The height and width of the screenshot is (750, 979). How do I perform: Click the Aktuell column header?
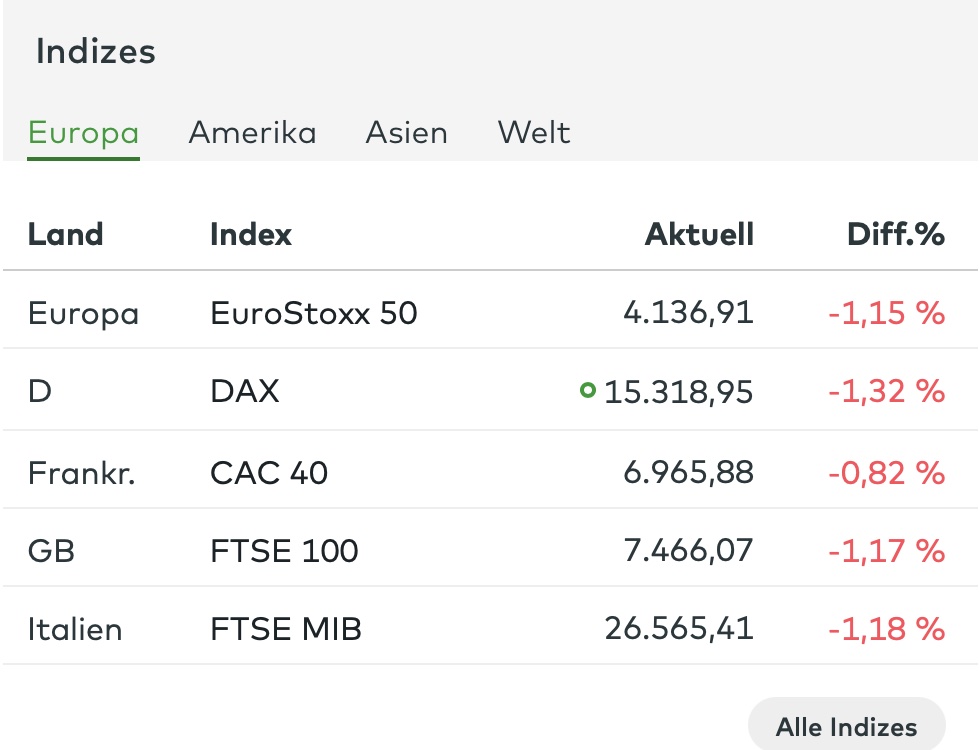[x=699, y=235]
